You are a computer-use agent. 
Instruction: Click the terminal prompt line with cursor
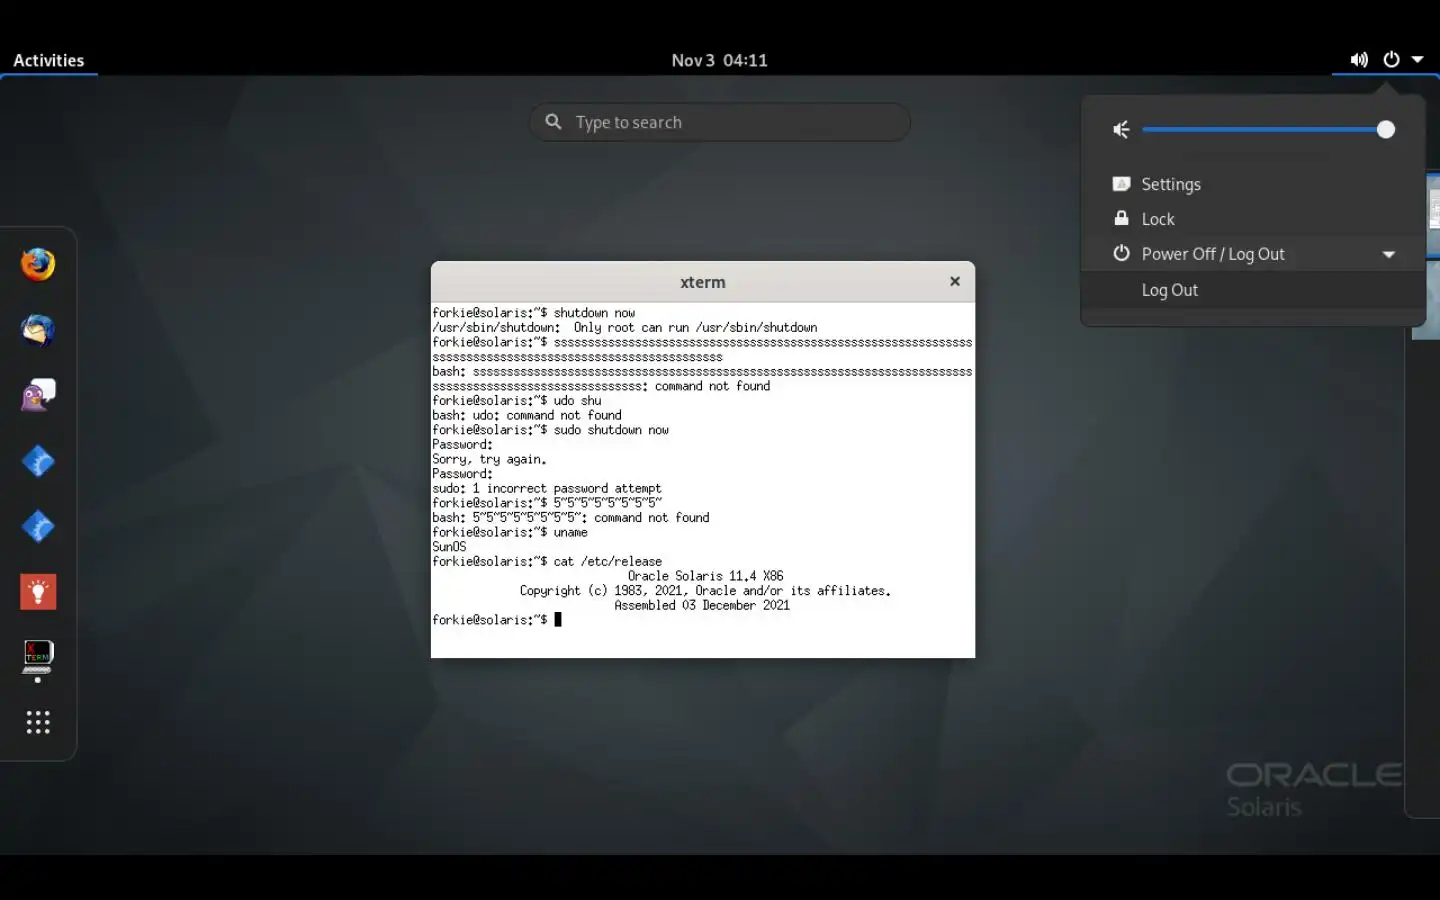[x=497, y=620]
